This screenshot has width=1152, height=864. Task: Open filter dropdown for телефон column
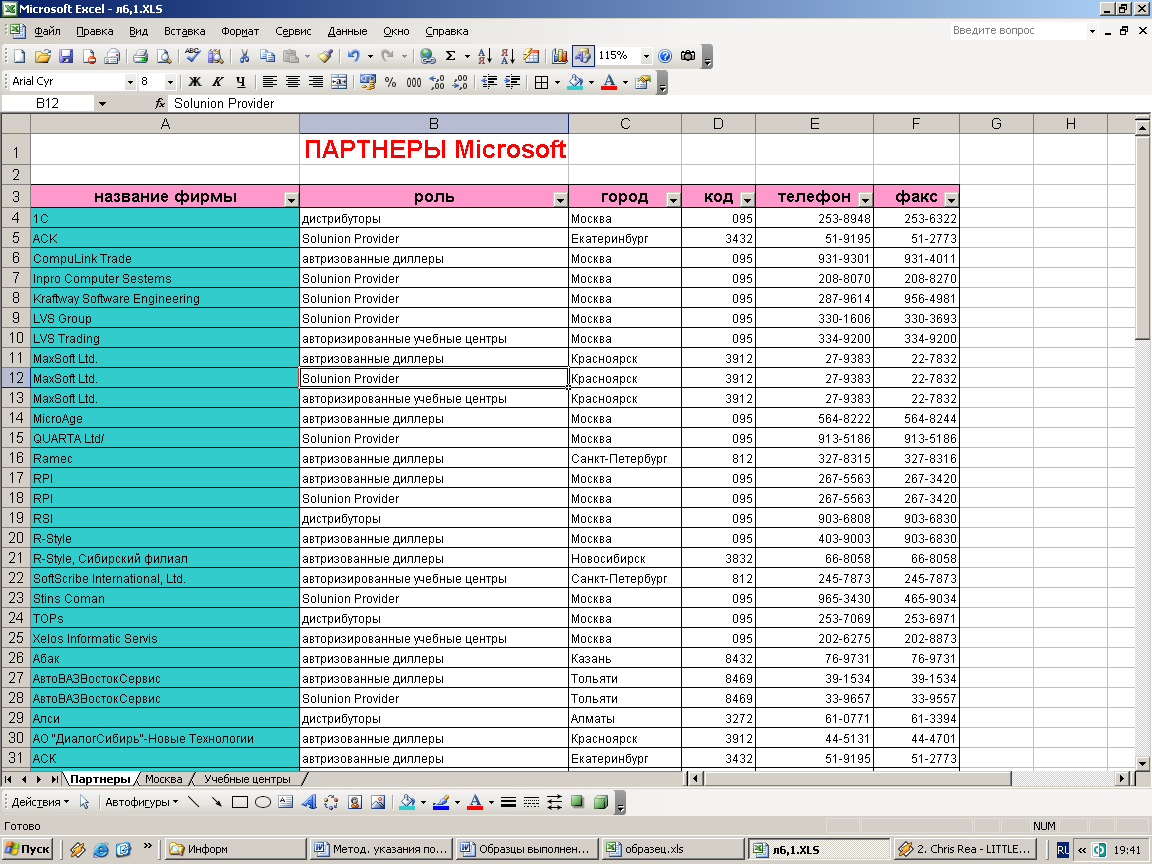[865, 199]
